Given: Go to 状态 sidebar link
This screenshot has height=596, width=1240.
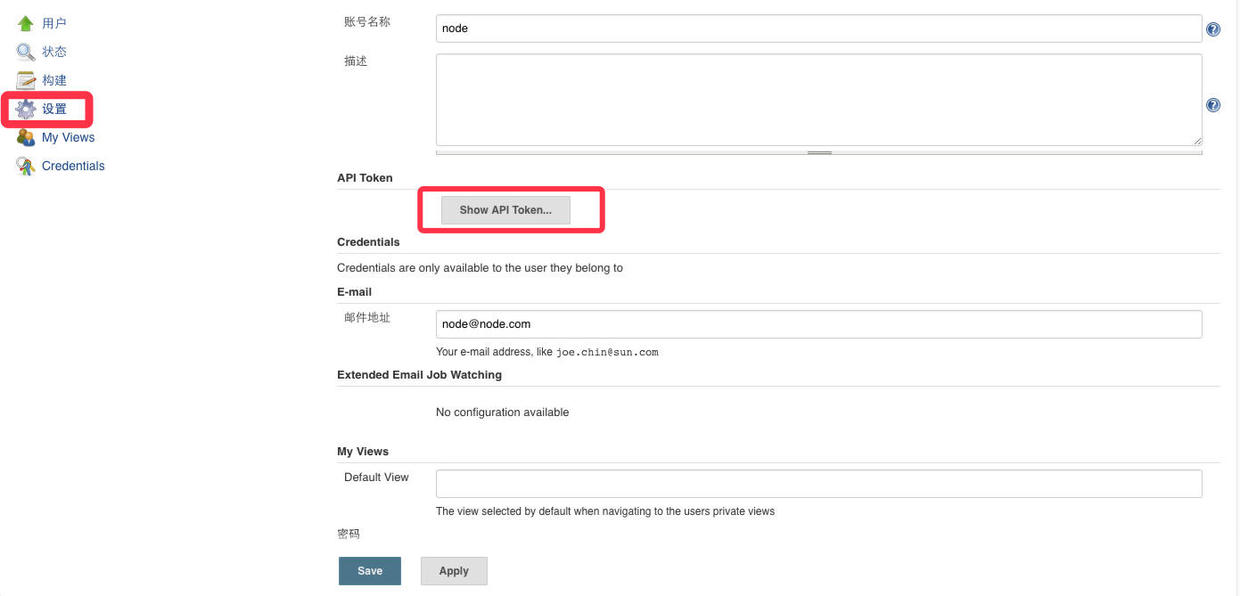Looking at the screenshot, I should 54,52.
